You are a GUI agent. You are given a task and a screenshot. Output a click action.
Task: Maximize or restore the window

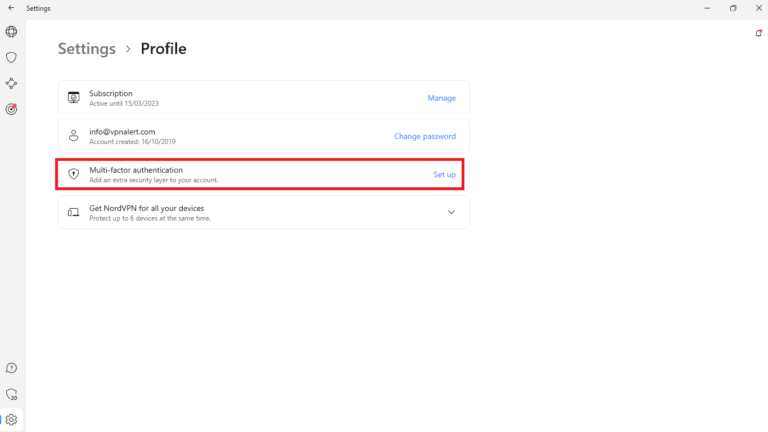pyautogui.click(x=733, y=8)
